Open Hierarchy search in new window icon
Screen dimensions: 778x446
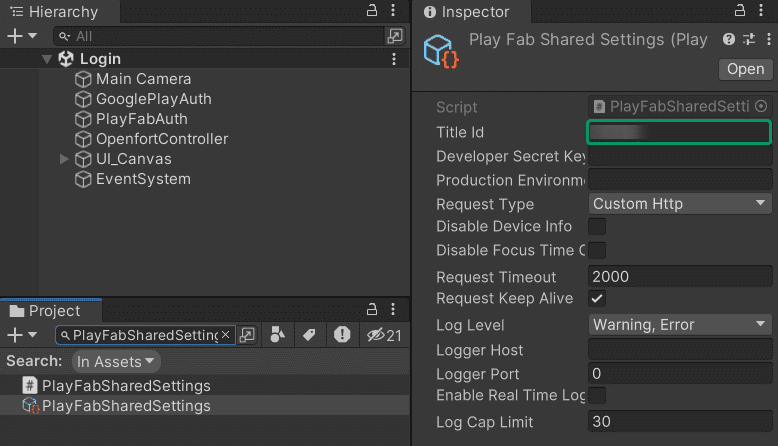click(395, 36)
